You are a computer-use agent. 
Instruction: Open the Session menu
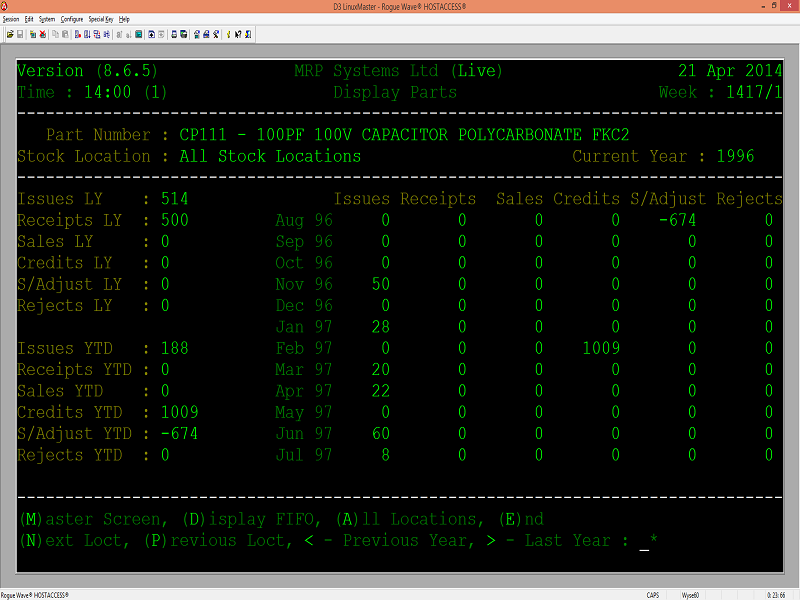(11, 19)
